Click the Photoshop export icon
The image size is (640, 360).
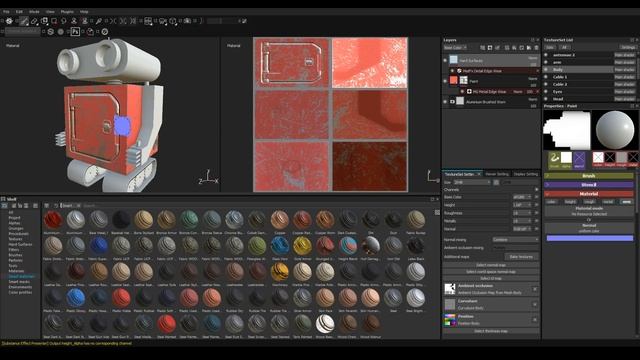75,31
